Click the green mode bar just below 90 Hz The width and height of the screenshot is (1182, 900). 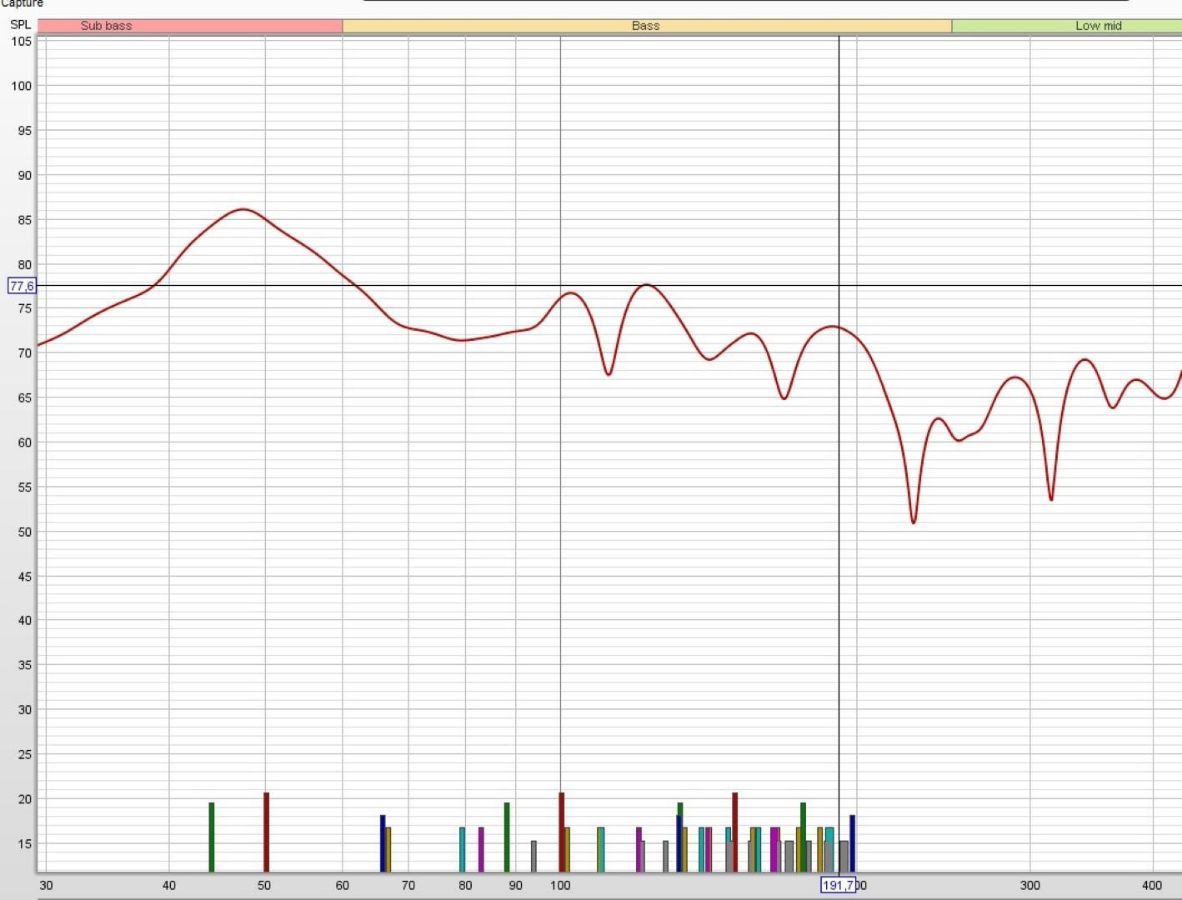507,837
